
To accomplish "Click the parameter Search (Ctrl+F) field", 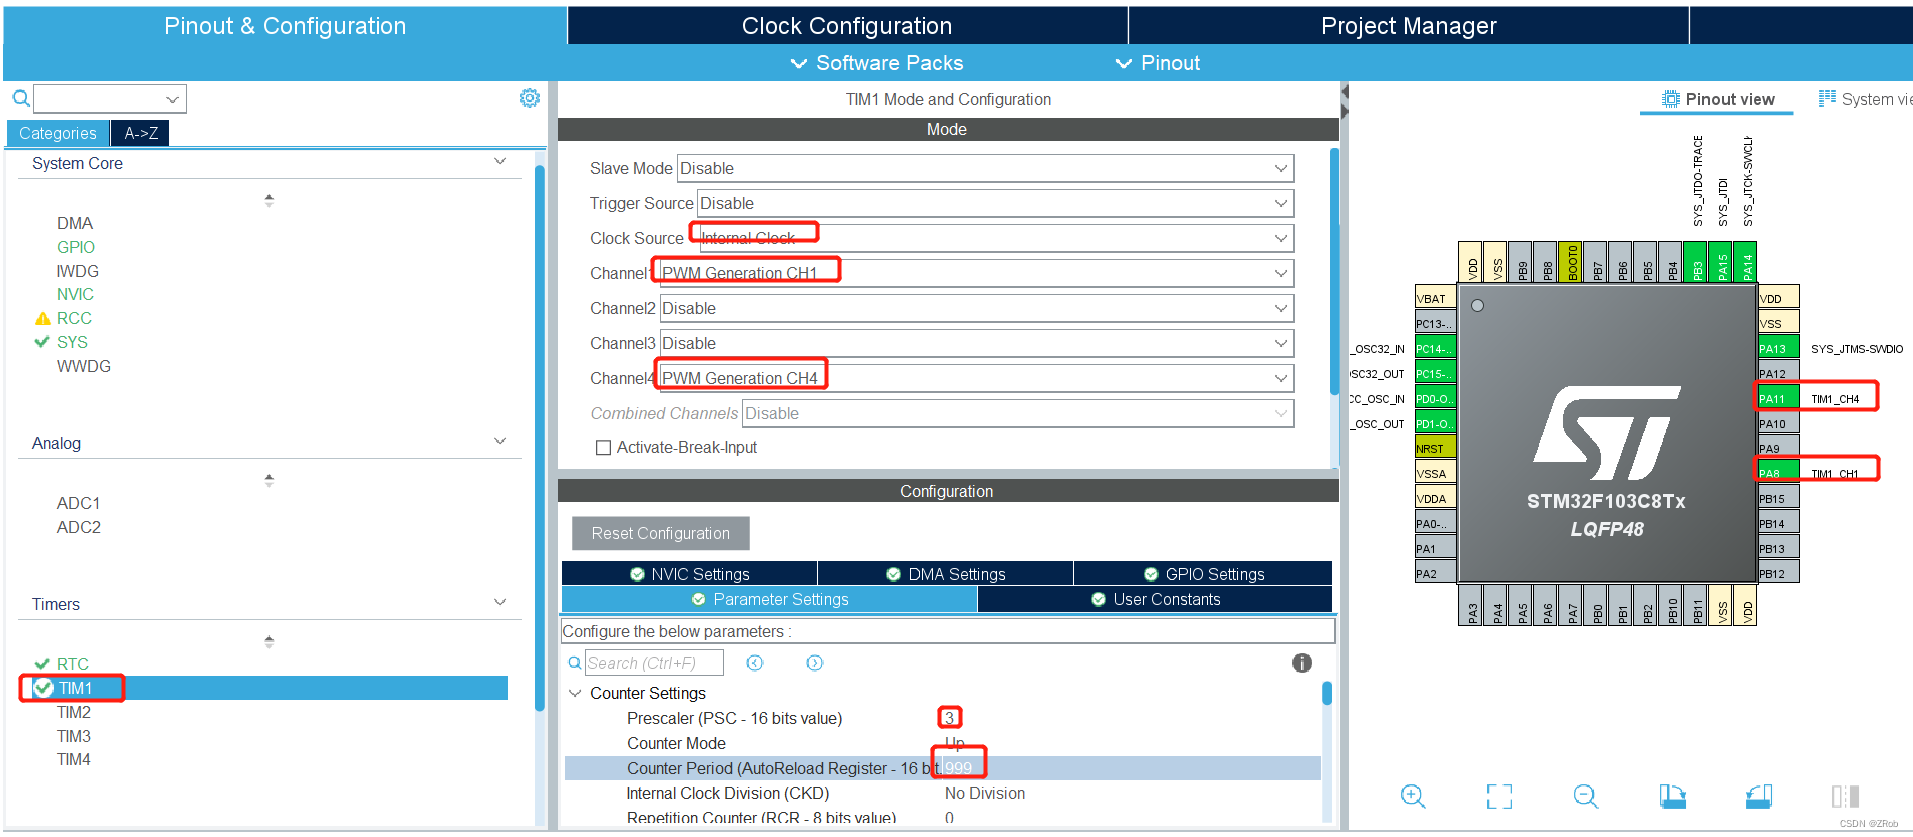I will 654,663.
